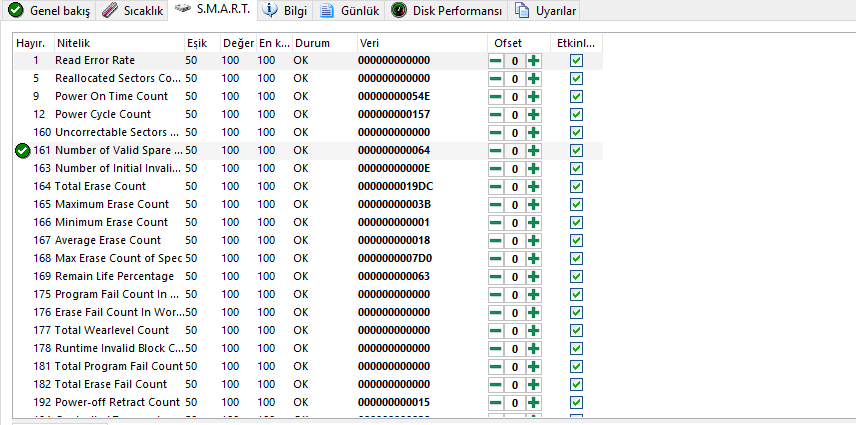This screenshot has width=856, height=425.
Task: Click the En k... column header
Action: point(274,43)
